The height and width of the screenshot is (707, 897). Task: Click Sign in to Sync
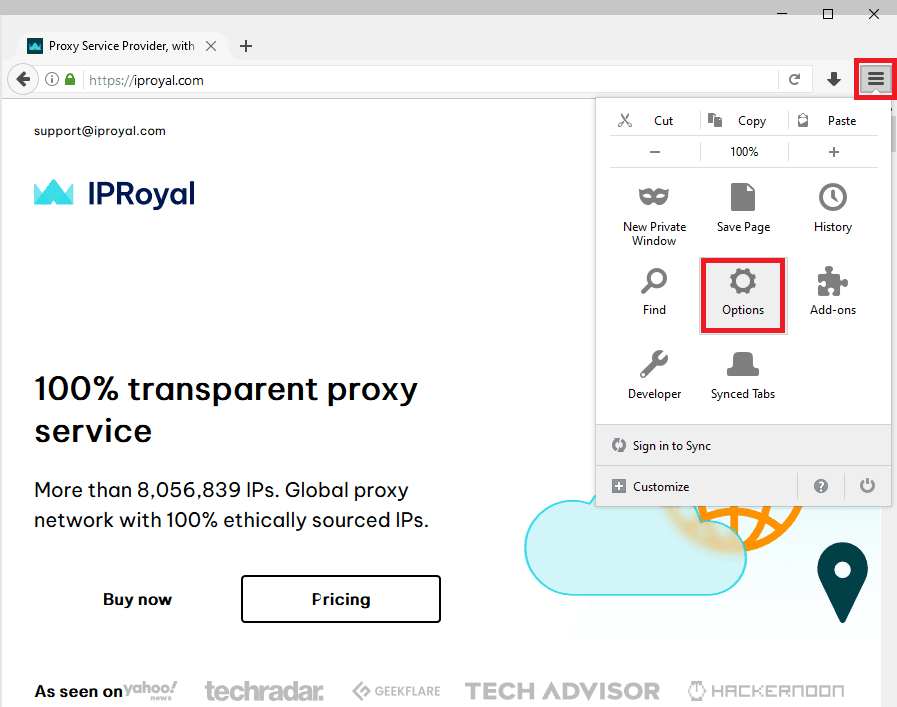pos(743,446)
